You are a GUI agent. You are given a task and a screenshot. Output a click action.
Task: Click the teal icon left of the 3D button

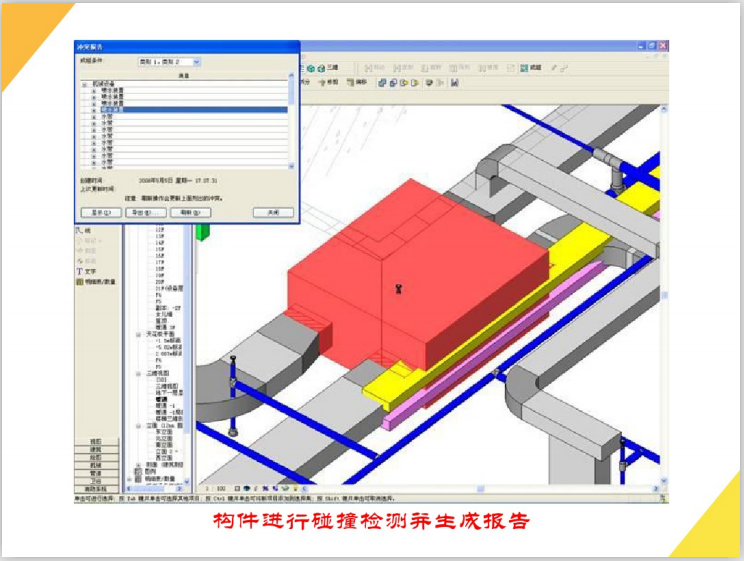pos(310,67)
